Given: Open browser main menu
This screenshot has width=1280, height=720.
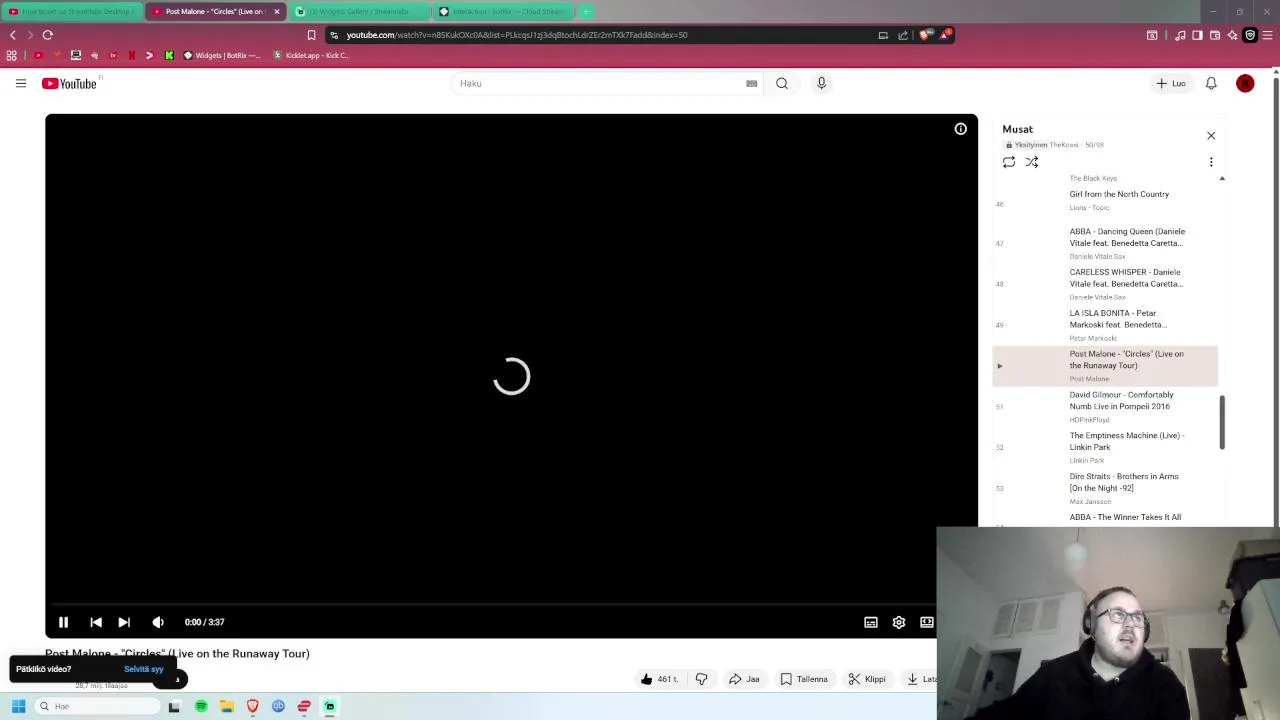Looking at the screenshot, I should click(1267, 35).
